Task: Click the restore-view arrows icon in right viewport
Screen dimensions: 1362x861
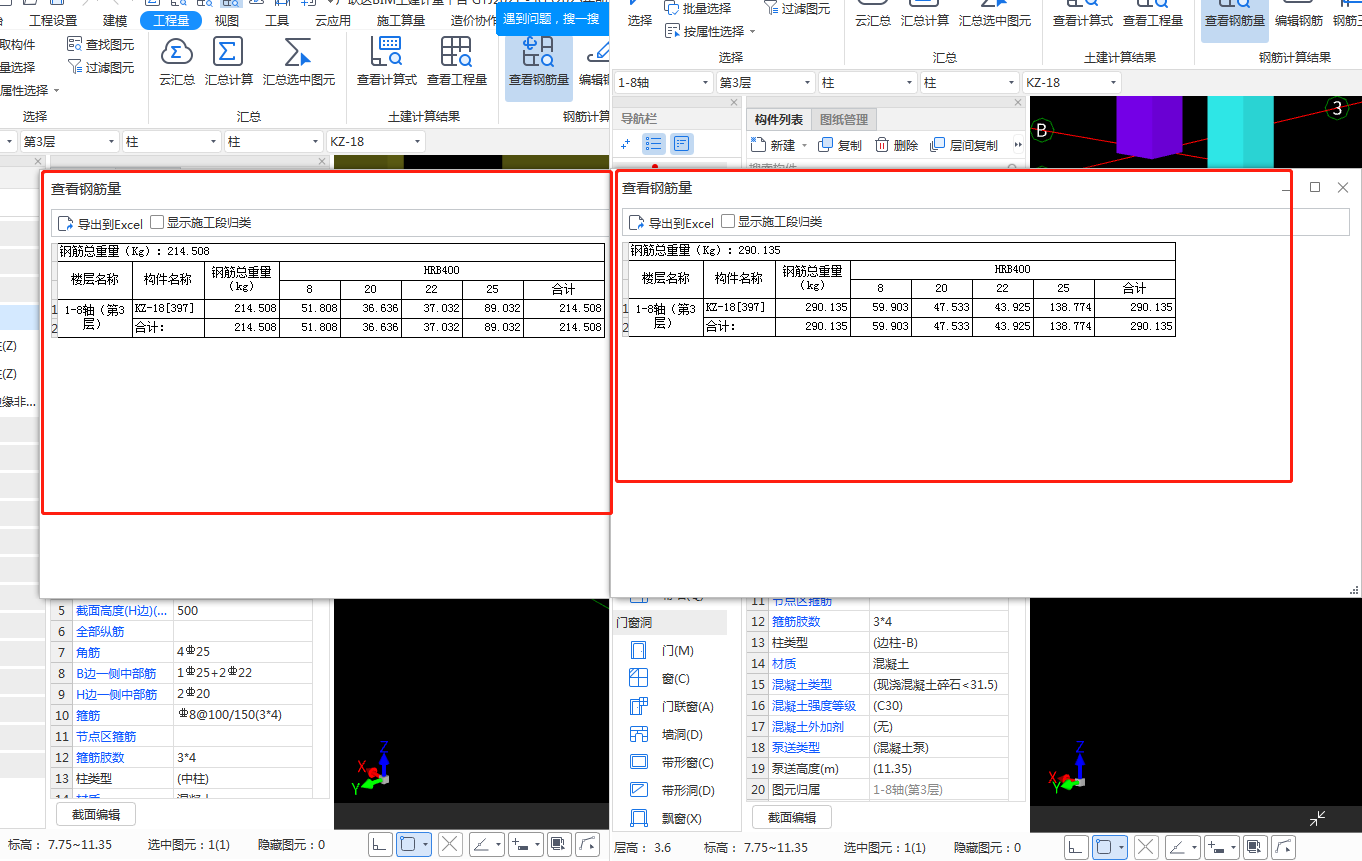Action: [x=1318, y=818]
